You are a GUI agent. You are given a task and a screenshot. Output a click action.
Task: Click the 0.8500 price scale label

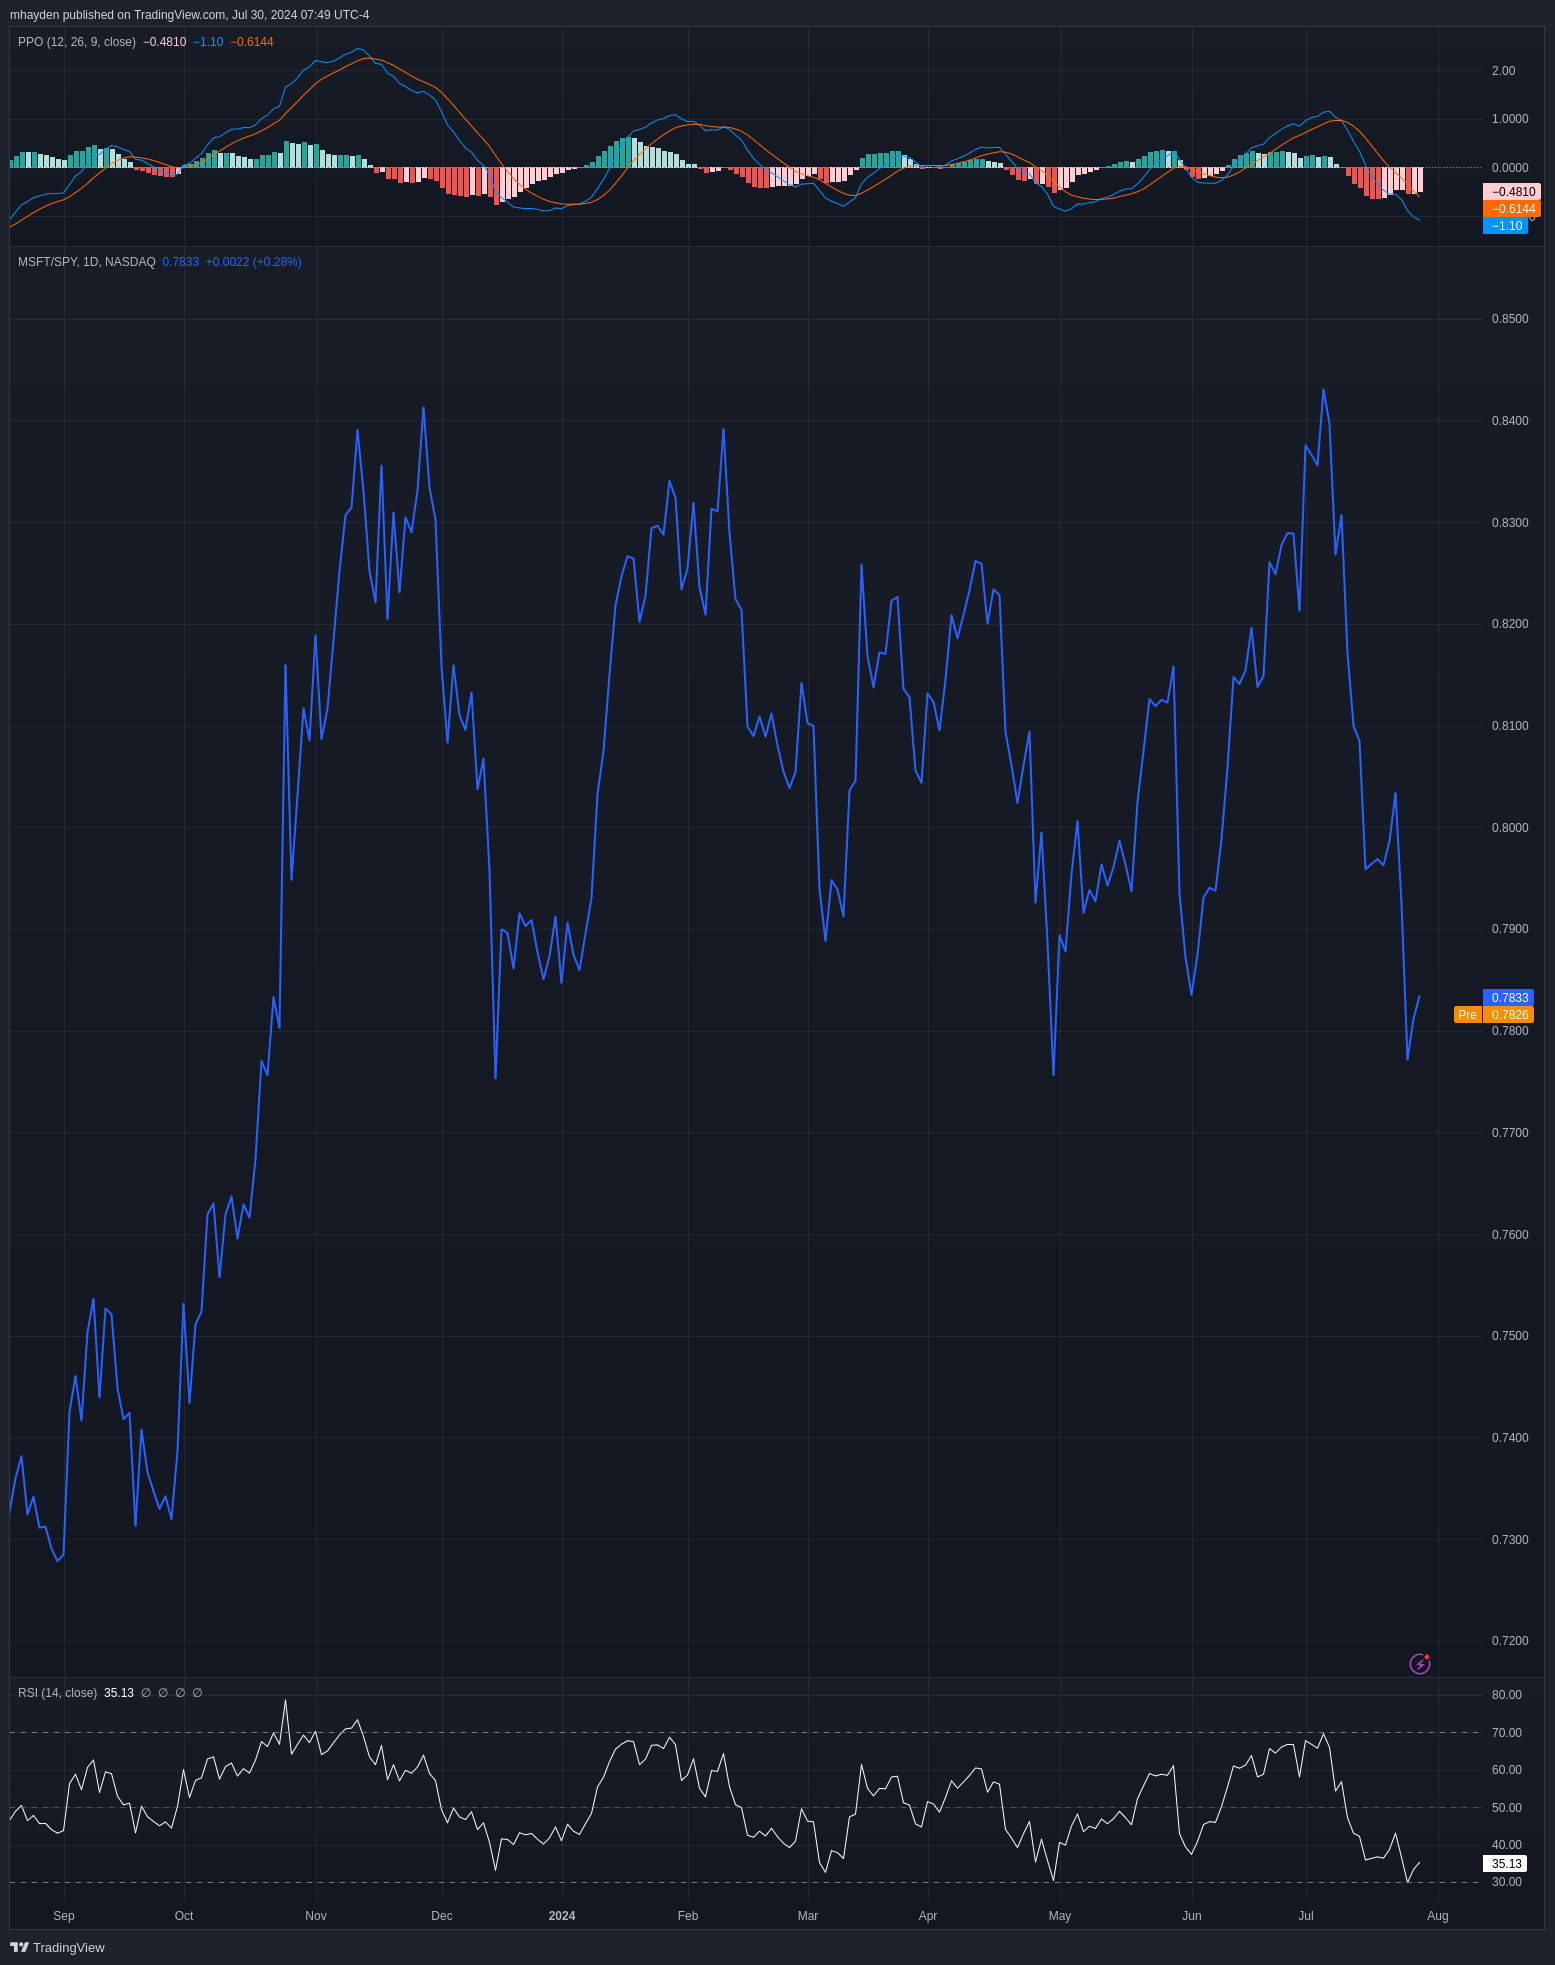click(x=1510, y=319)
